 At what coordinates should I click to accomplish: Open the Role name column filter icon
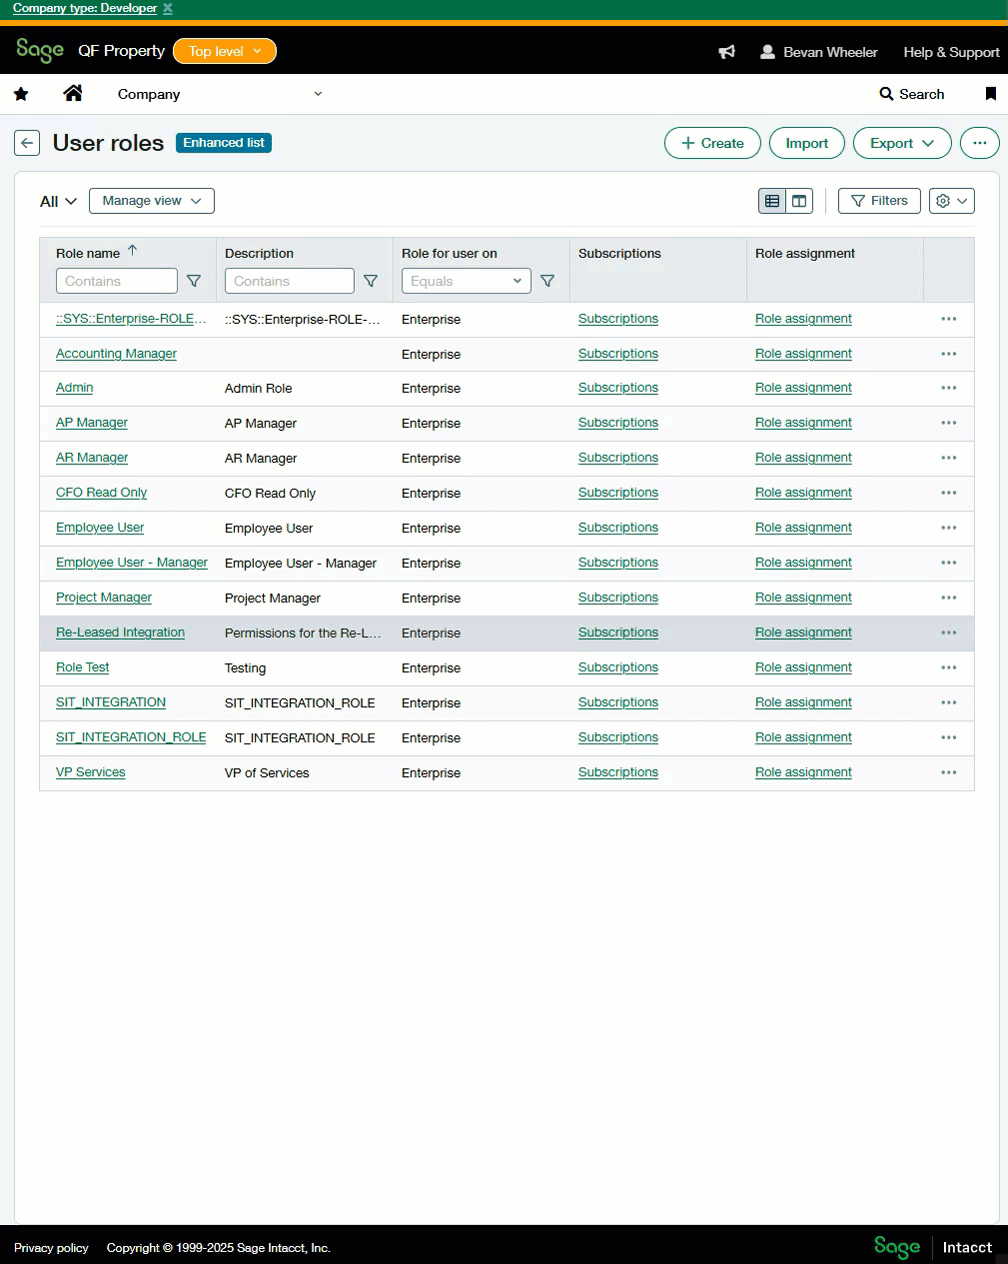tap(194, 281)
